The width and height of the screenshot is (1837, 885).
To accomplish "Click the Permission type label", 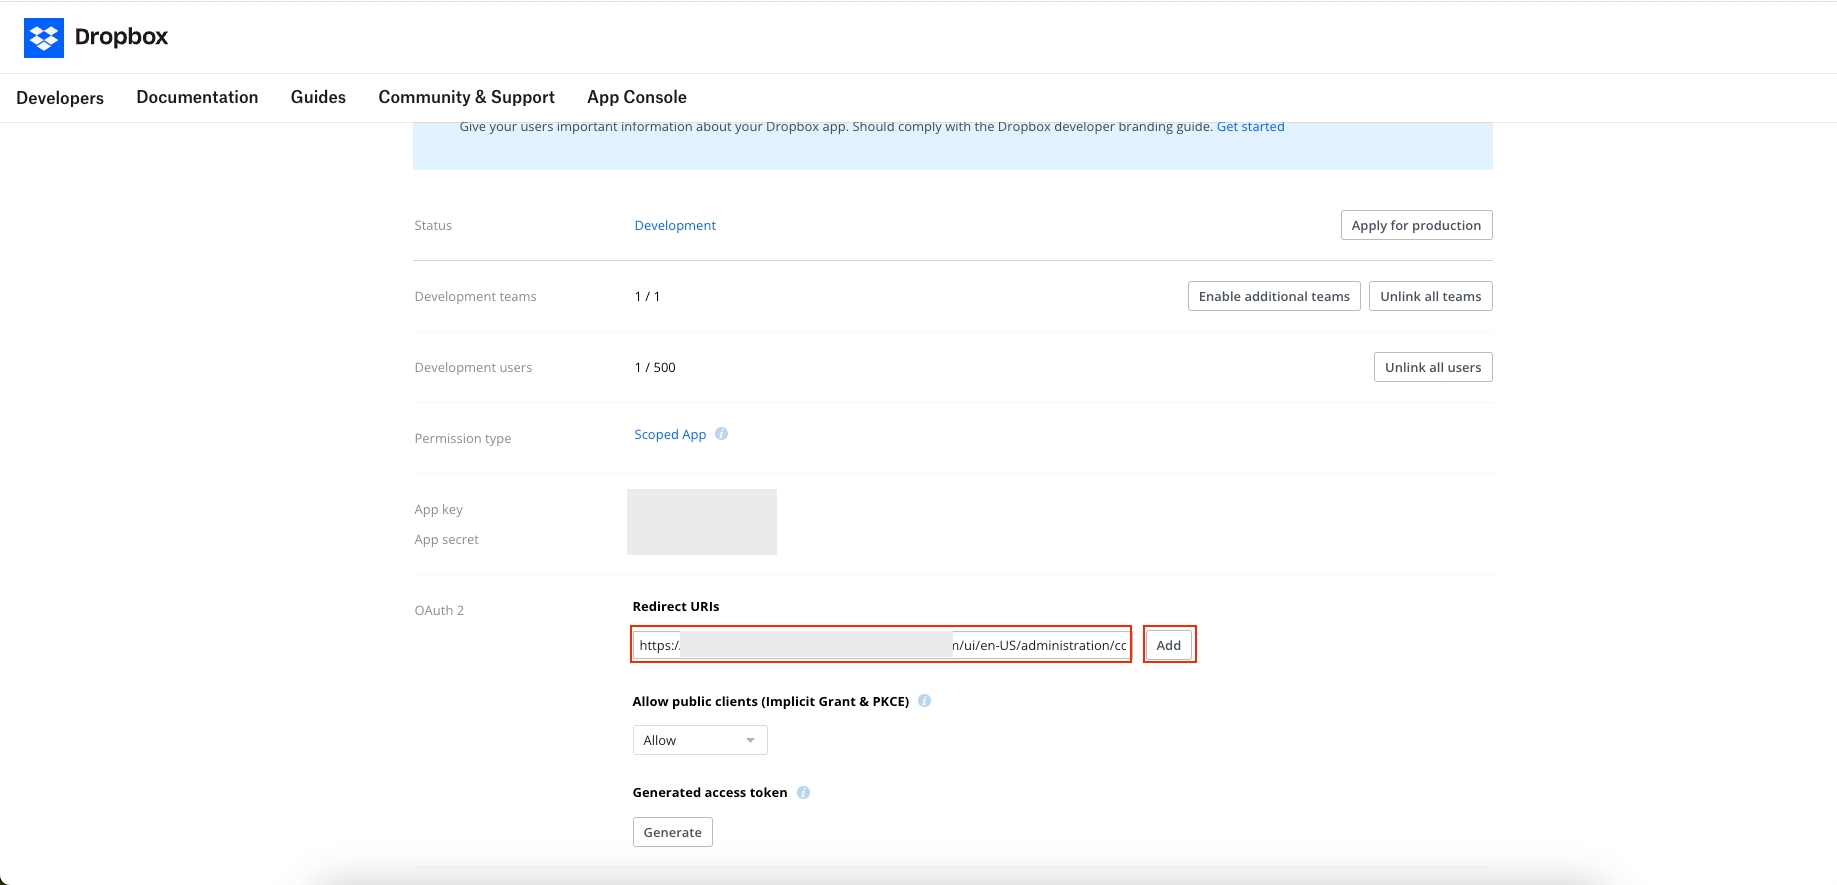I will (x=462, y=438).
